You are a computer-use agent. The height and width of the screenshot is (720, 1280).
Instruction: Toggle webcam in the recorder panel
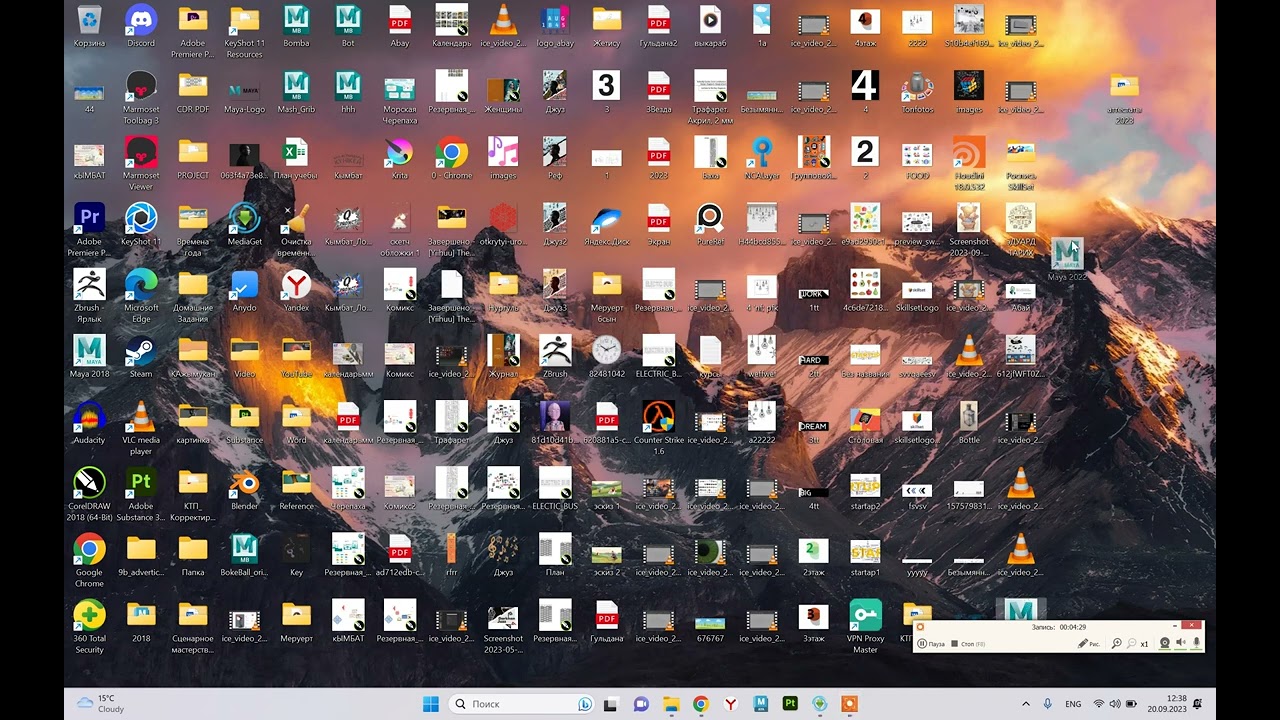1164,643
